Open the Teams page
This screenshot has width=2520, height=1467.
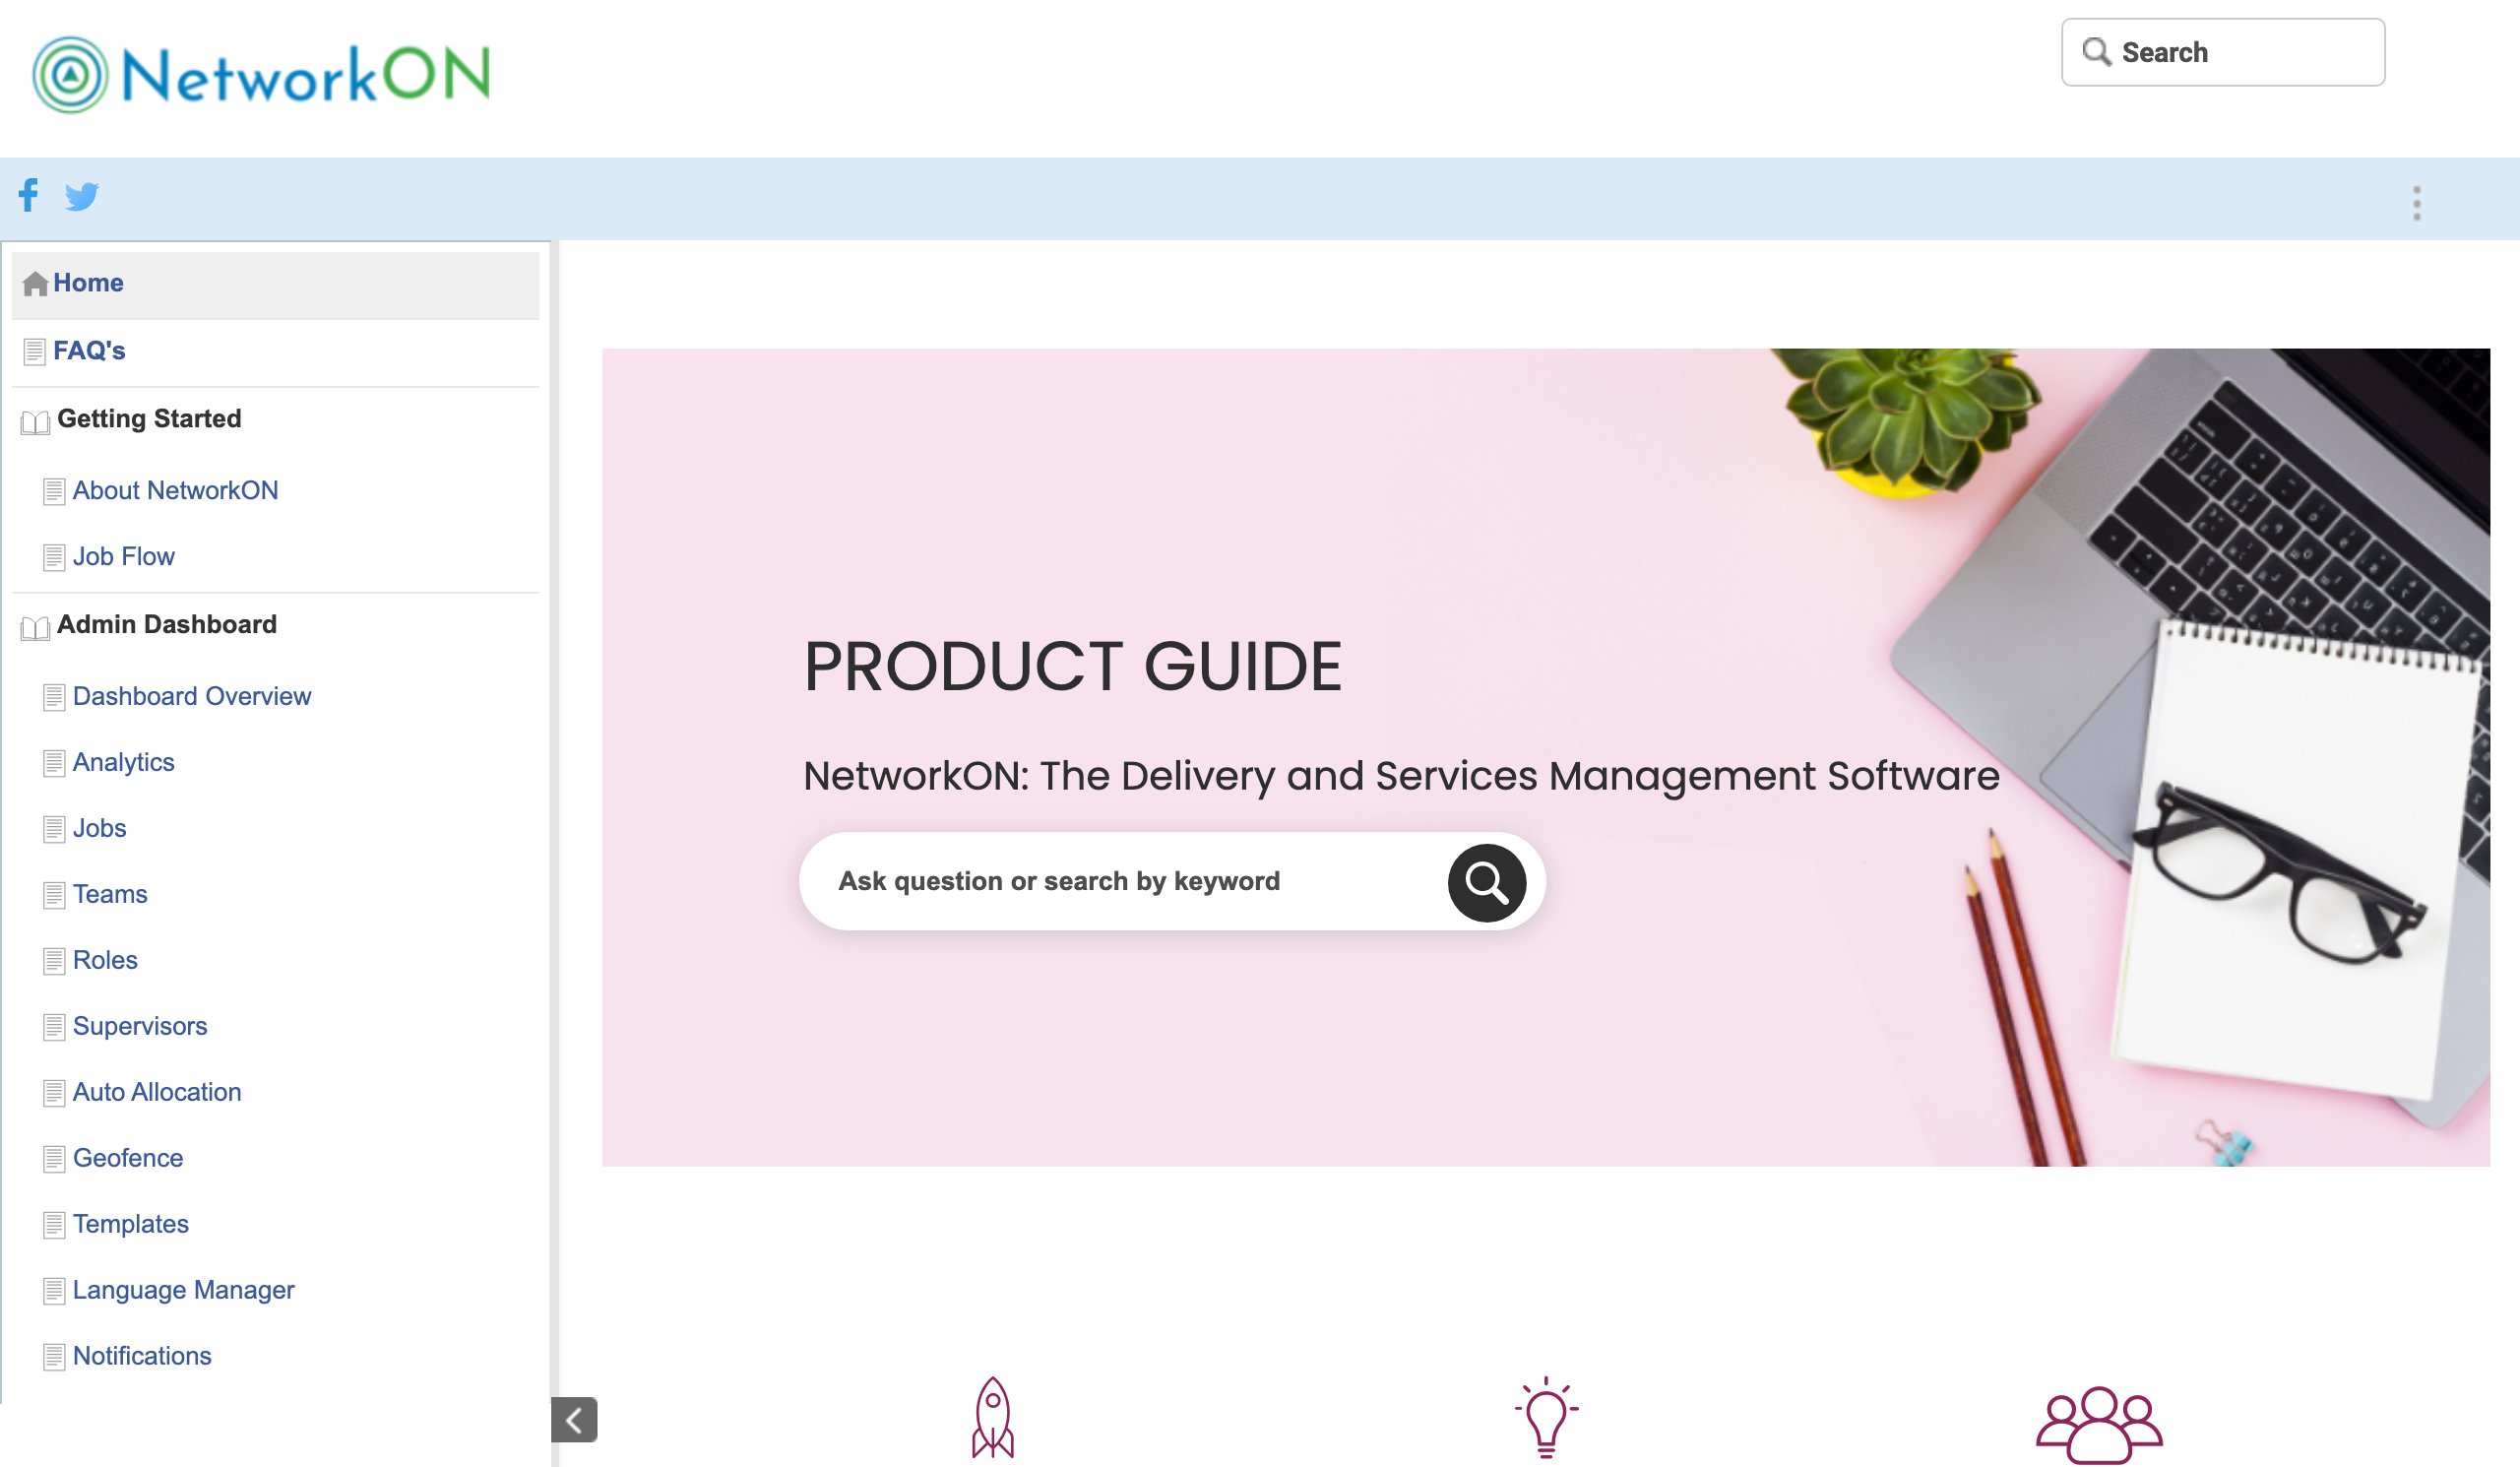(x=110, y=895)
